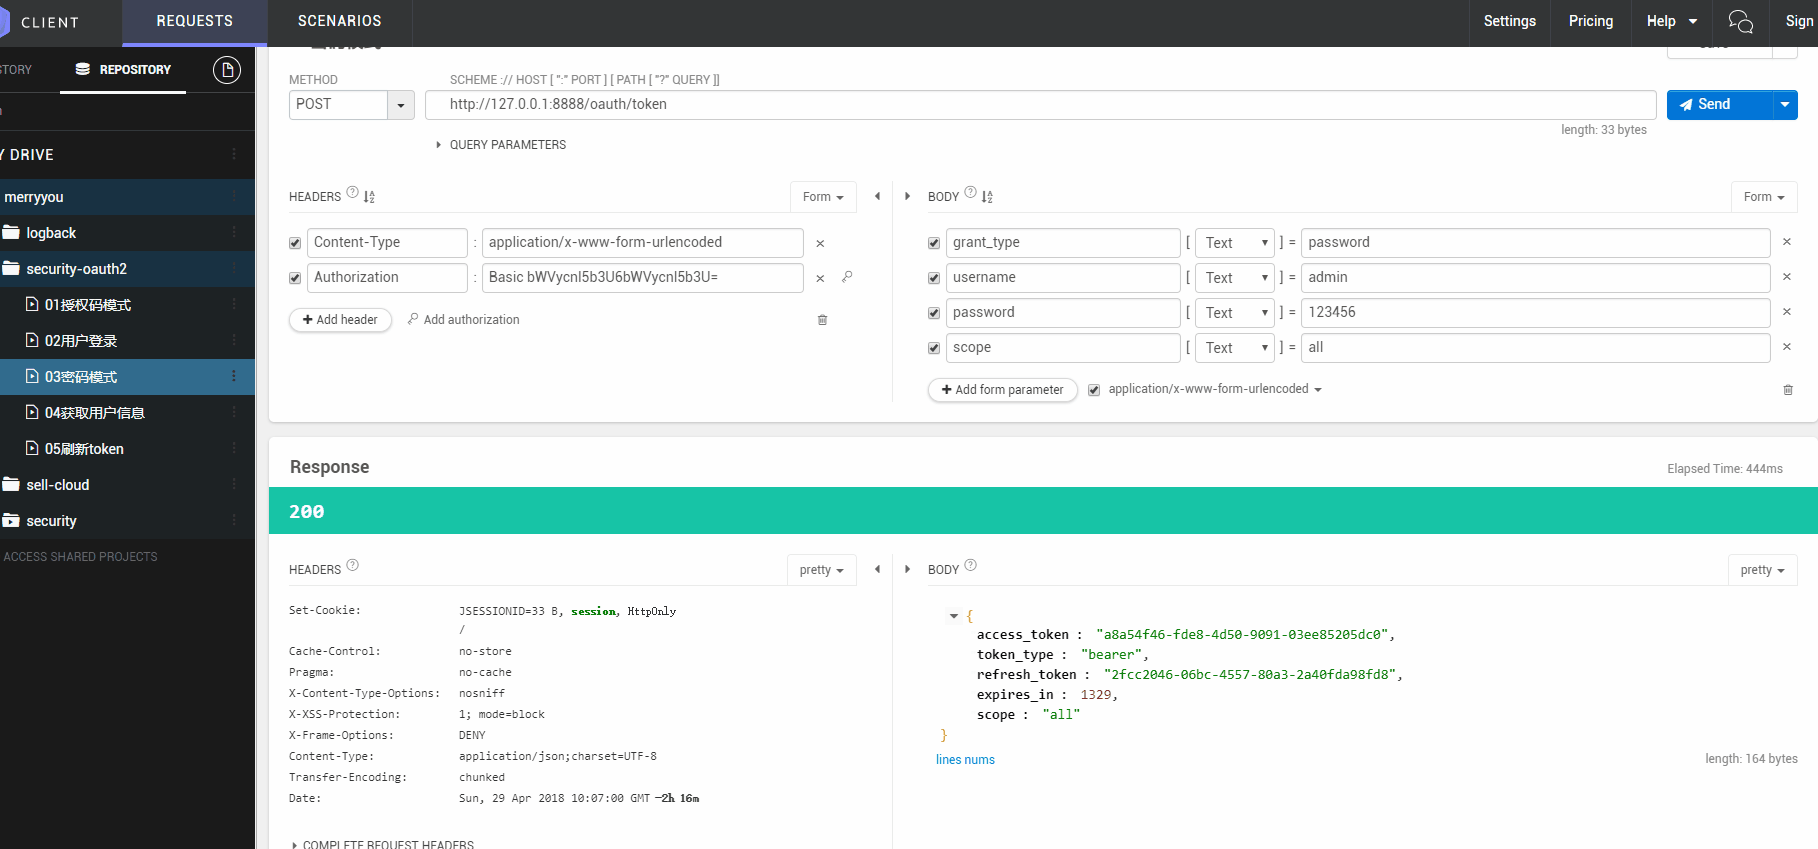Image resolution: width=1818 pixels, height=849 pixels.
Task: Click the request URL input field
Action: (x=1040, y=105)
